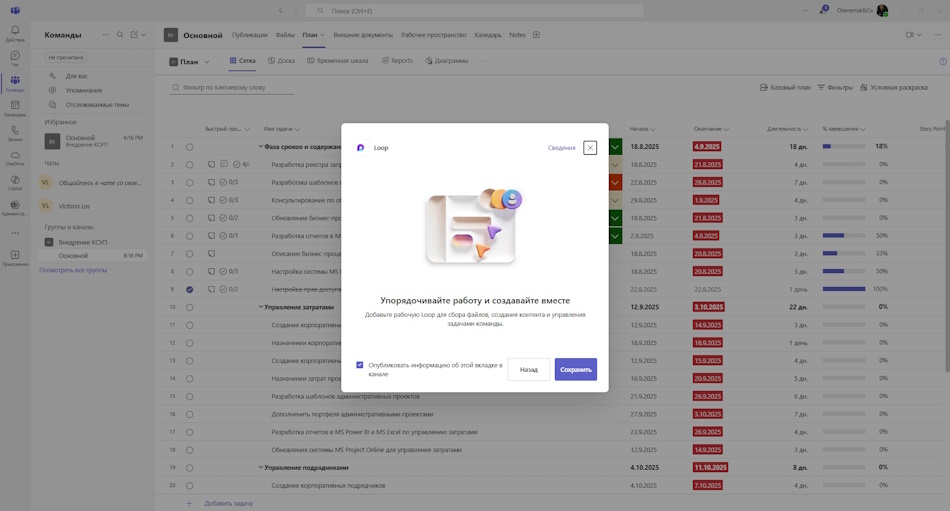This screenshot has width=950, height=511.
Task: Open Chat from the left rail
Action: tap(15, 58)
